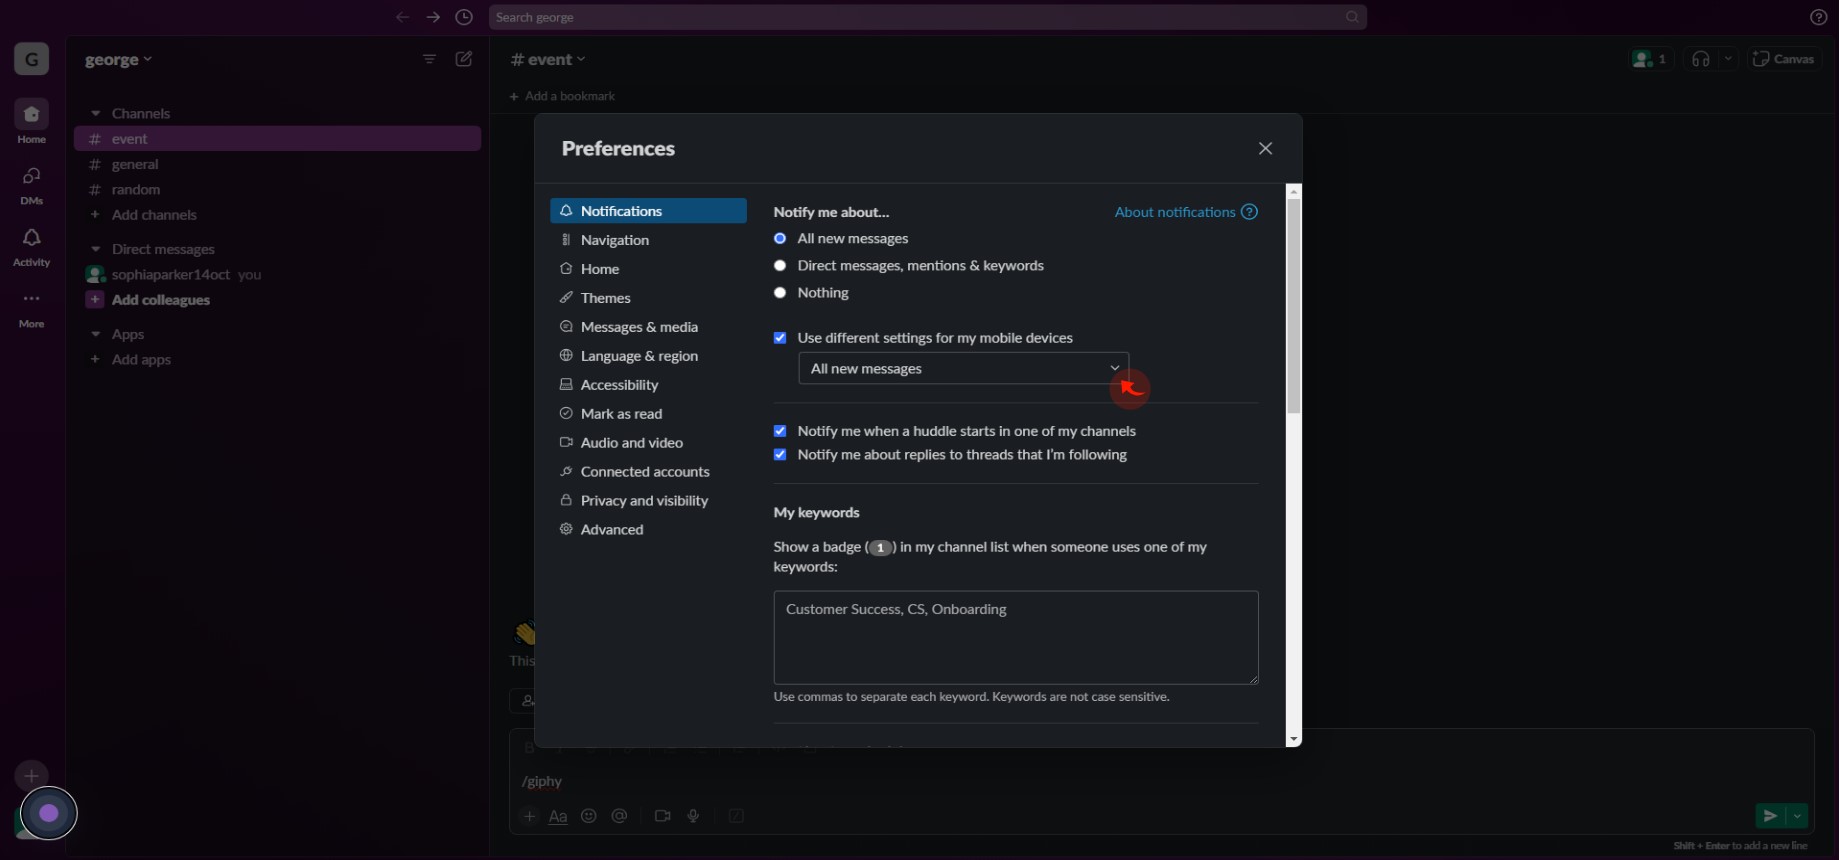Open the #event channel header dropdown
Viewport: 1840px width, 860px height.
(548, 59)
